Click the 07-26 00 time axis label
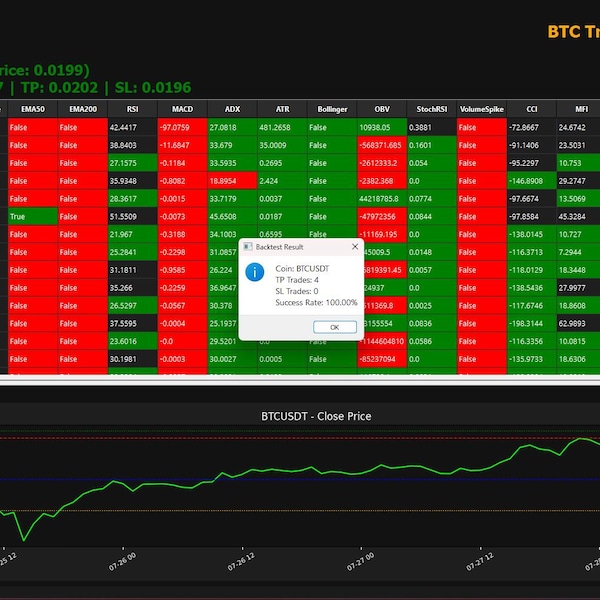Screen dimensions: 600x600 coord(122,561)
